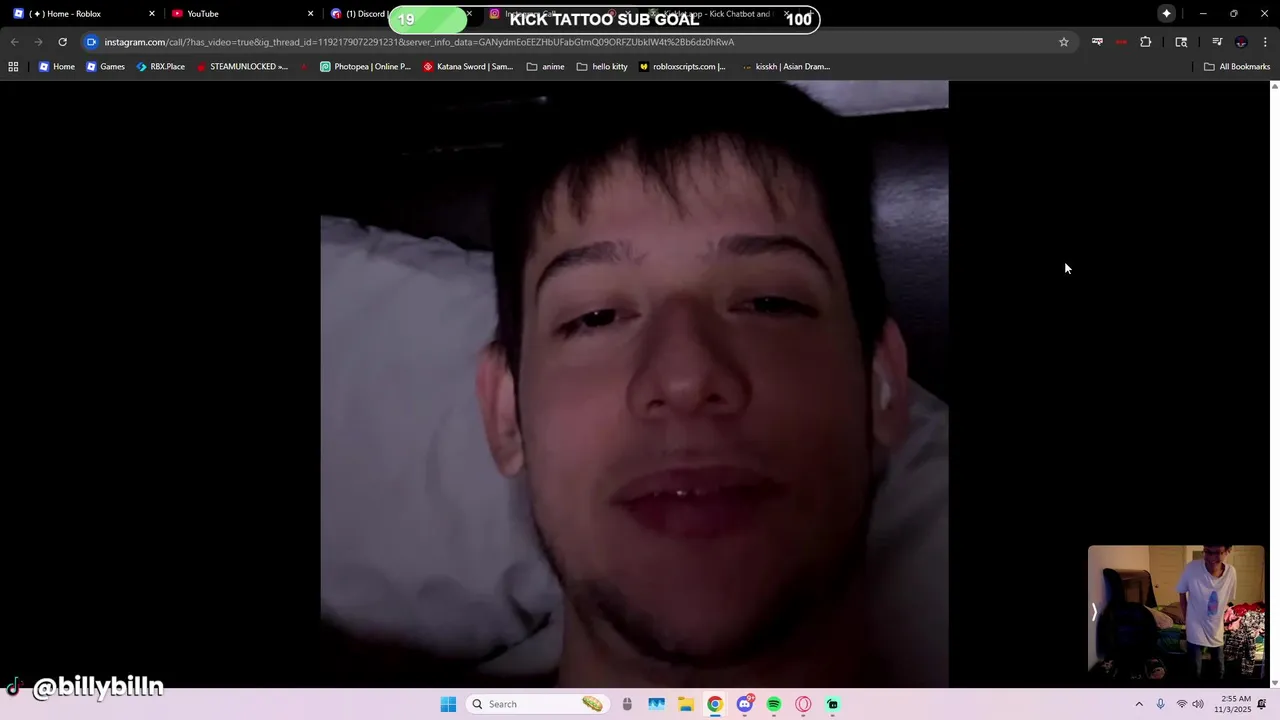Close the Home - Roblox tab
This screenshot has width=1280, height=720.
coord(152,14)
